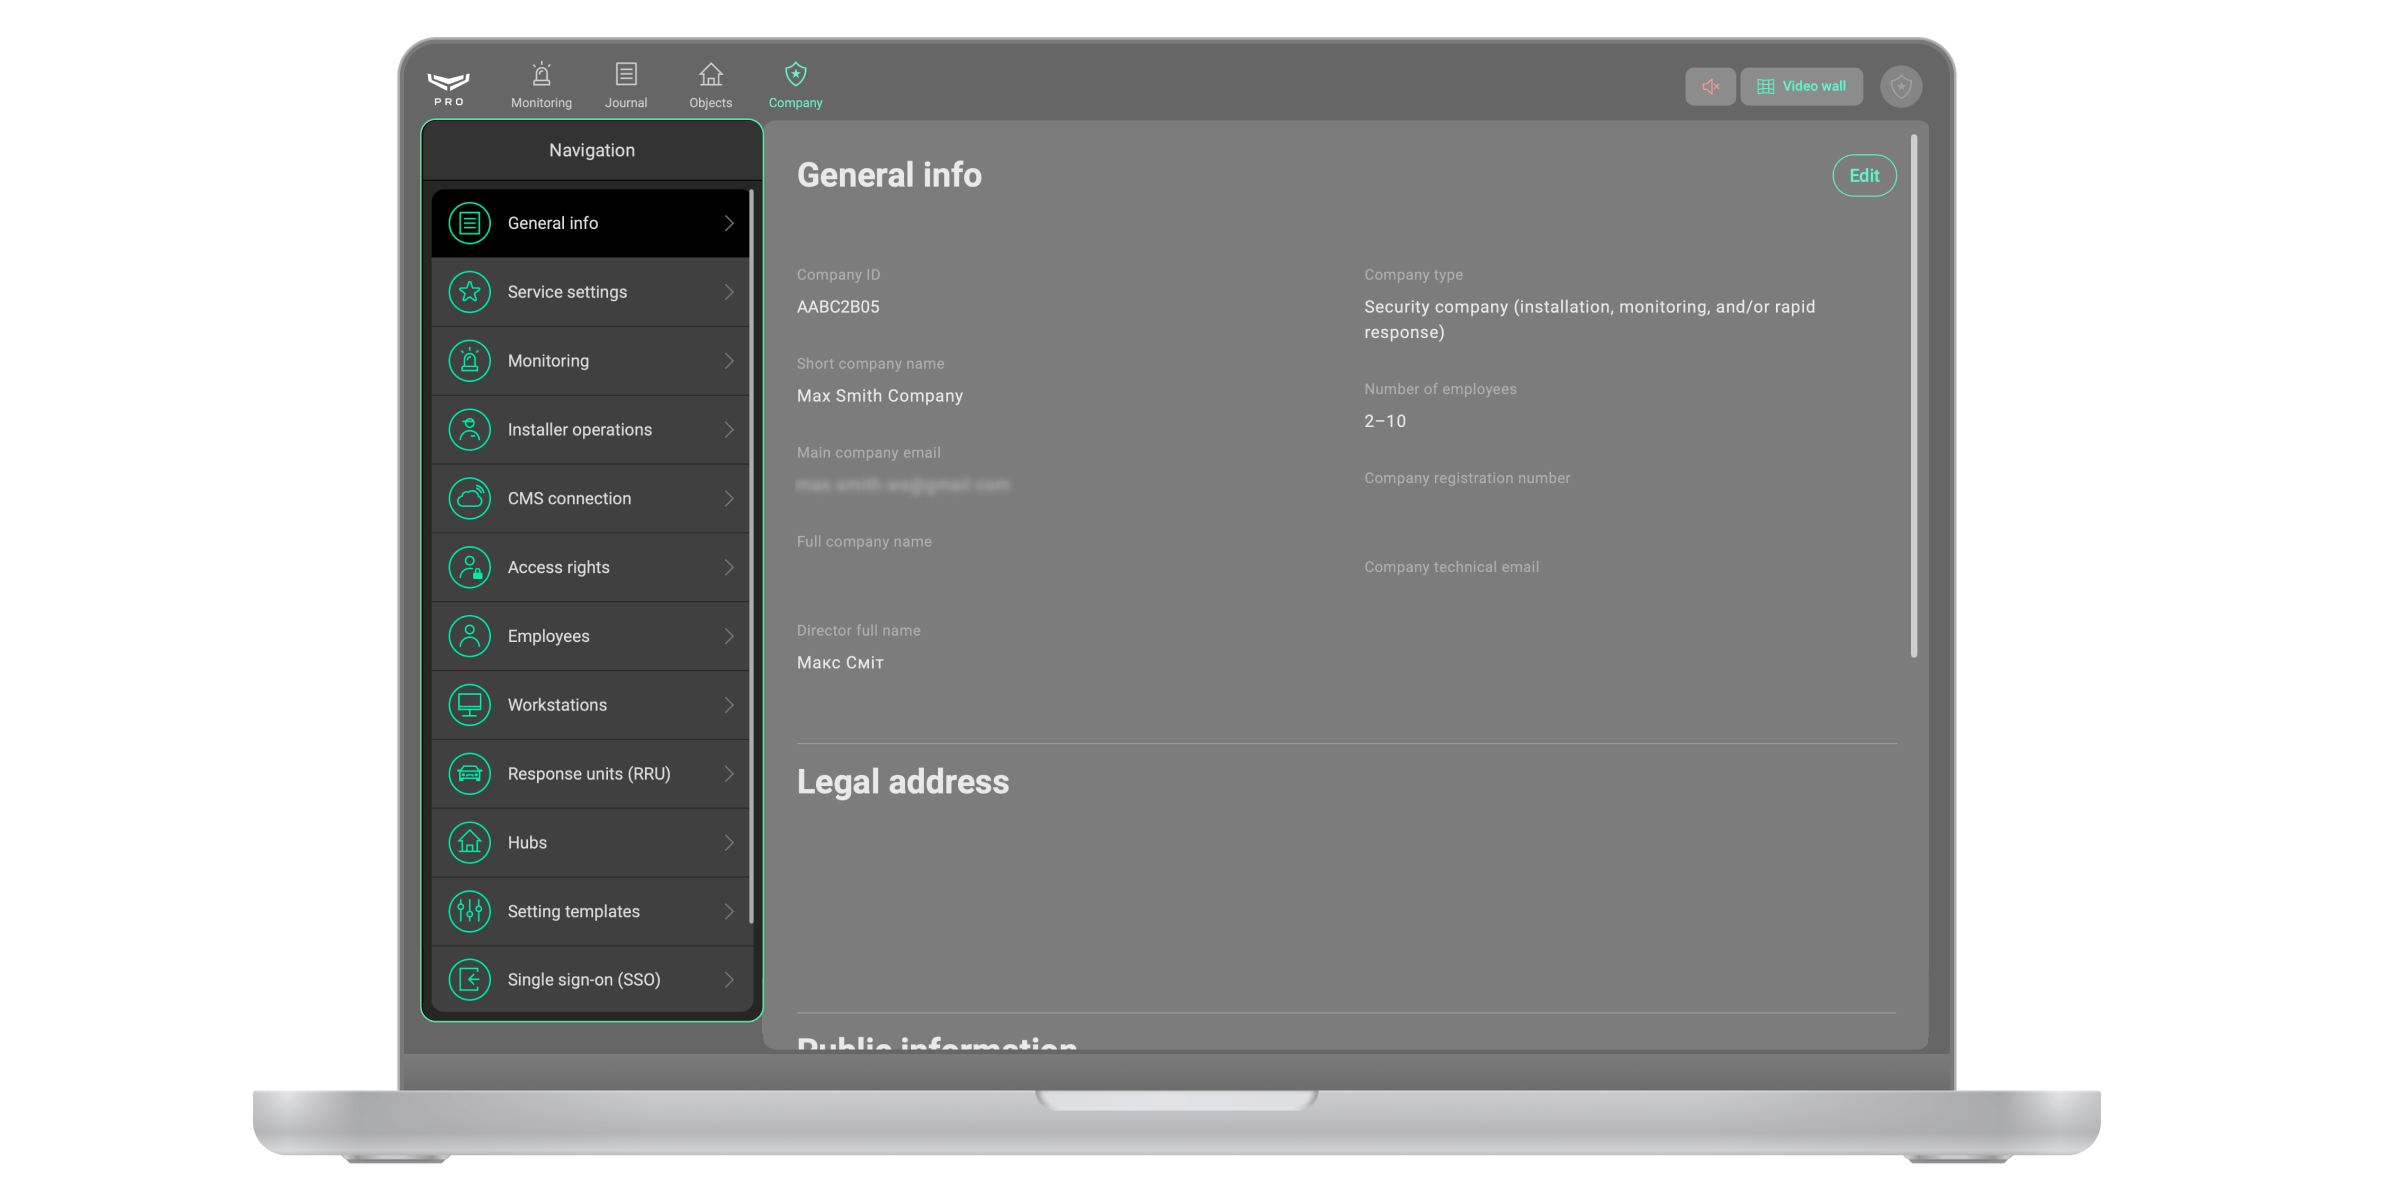Open CMS connection menu label
The height and width of the screenshot is (1200, 2400).
click(x=569, y=498)
